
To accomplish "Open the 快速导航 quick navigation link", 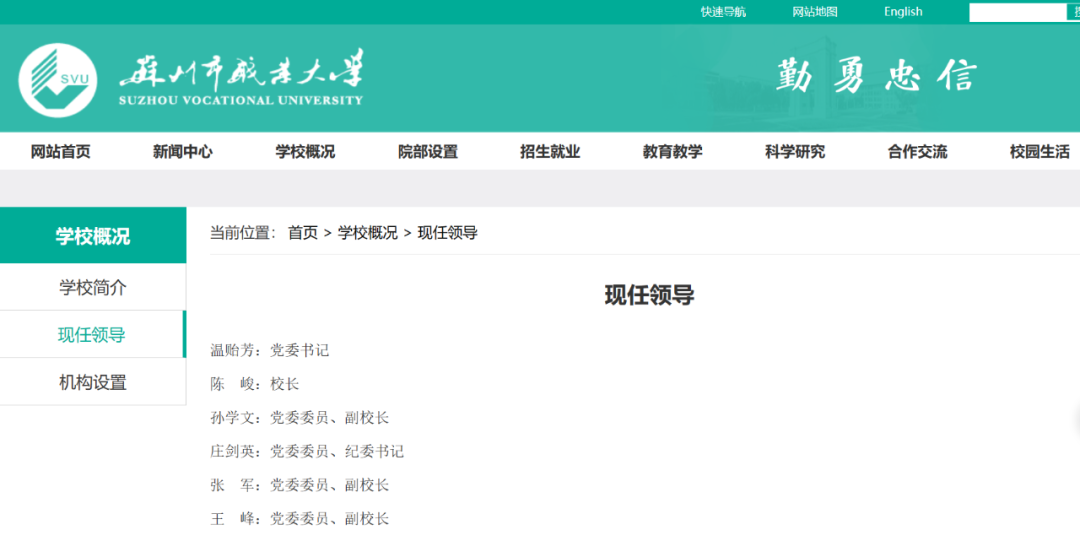I will coord(723,12).
